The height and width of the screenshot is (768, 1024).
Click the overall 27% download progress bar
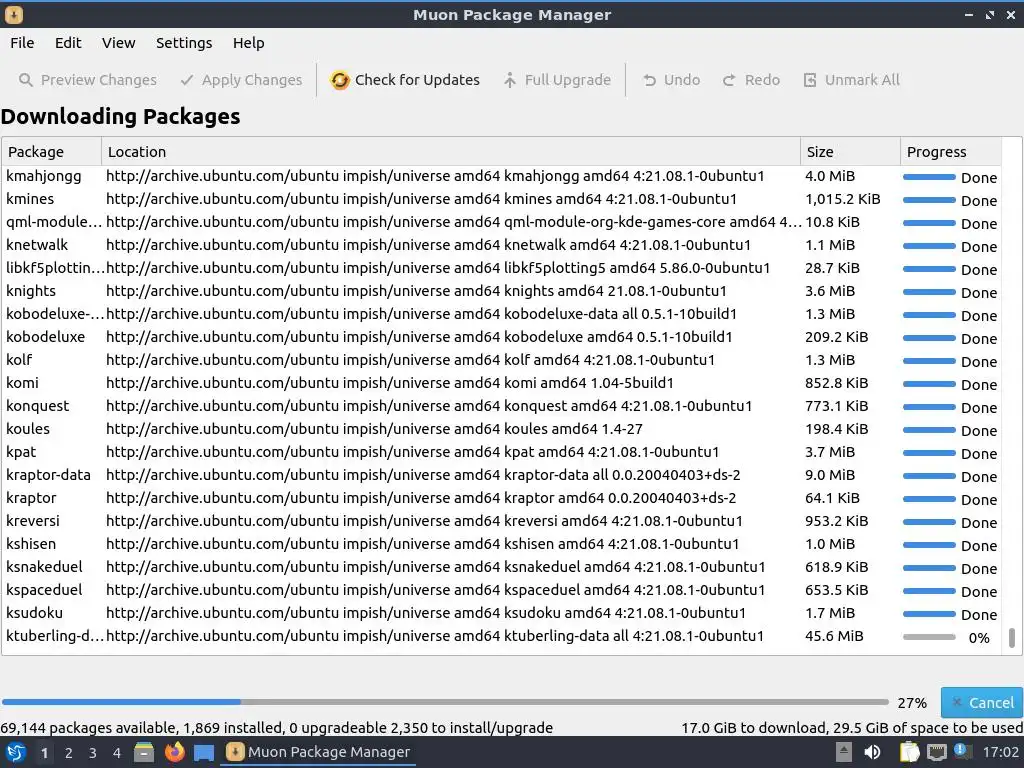click(445, 702)
